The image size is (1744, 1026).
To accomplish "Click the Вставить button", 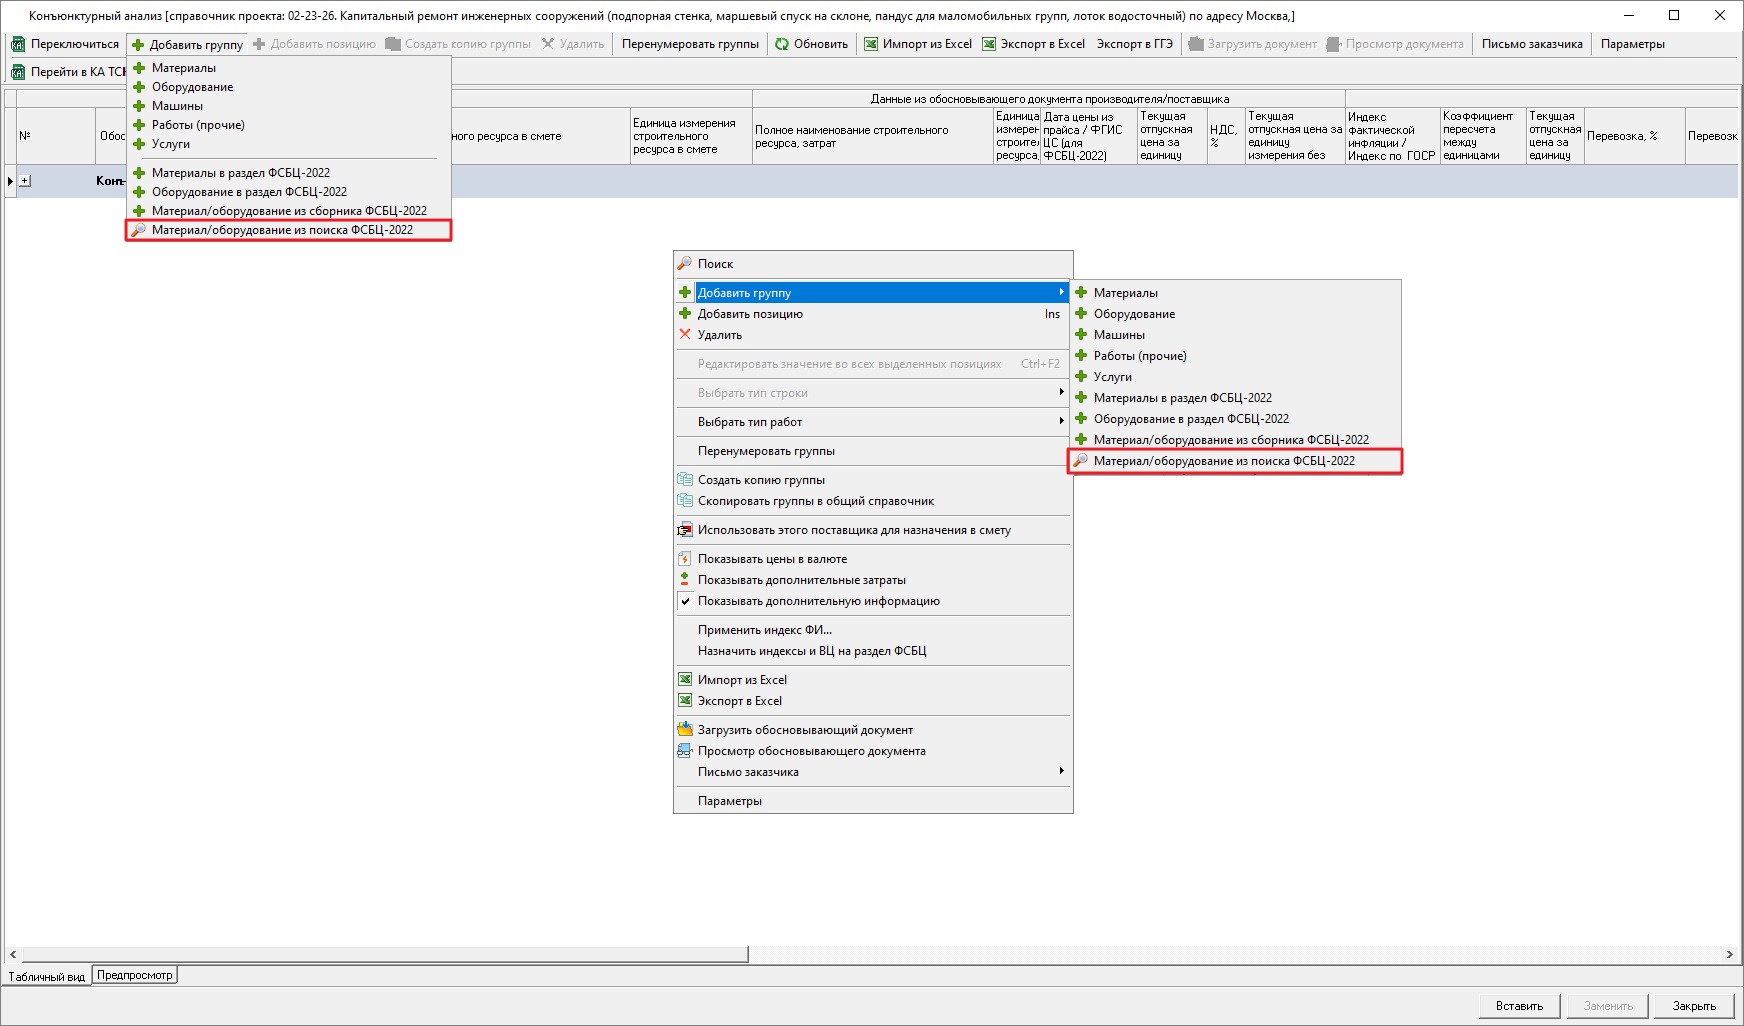I will coord(1519,1006).
